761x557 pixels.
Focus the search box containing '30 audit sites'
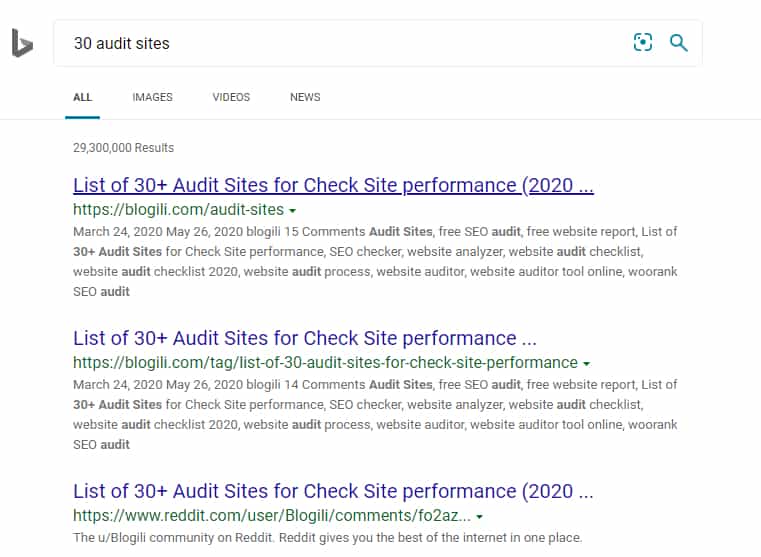pyautogui.click(x=340, y=43)
